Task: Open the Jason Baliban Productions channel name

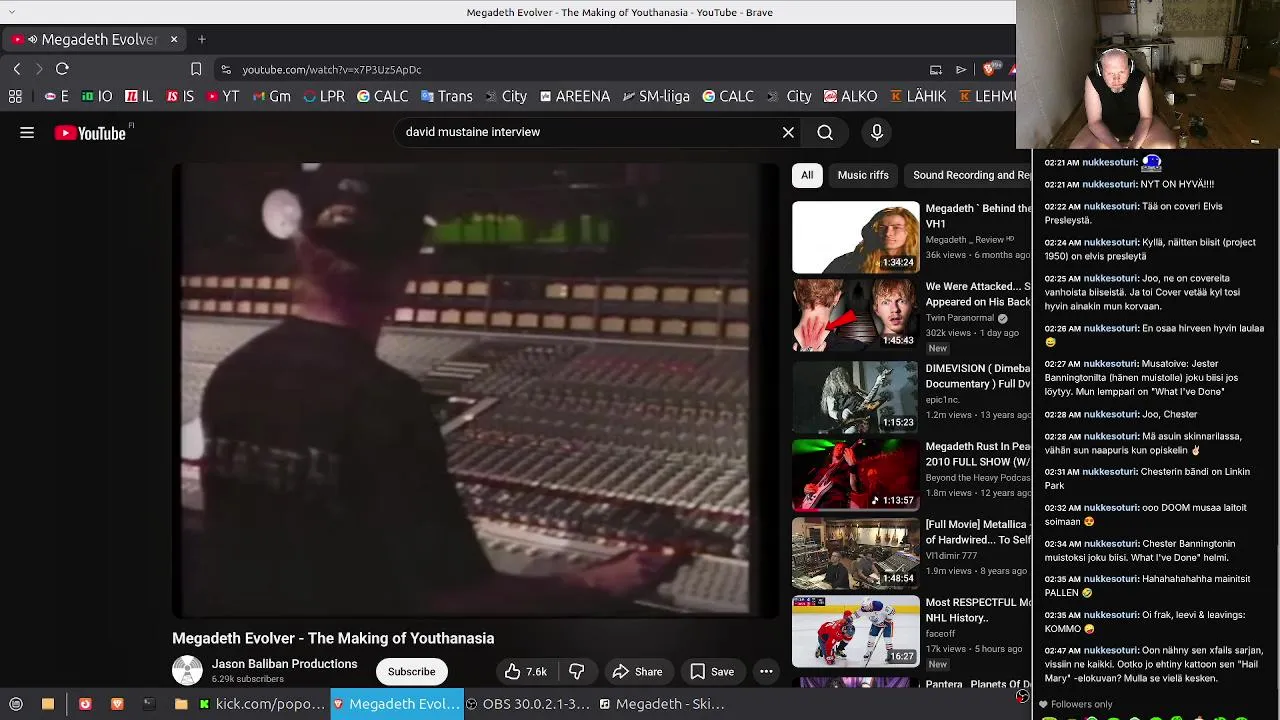Action: pos(284,664)
